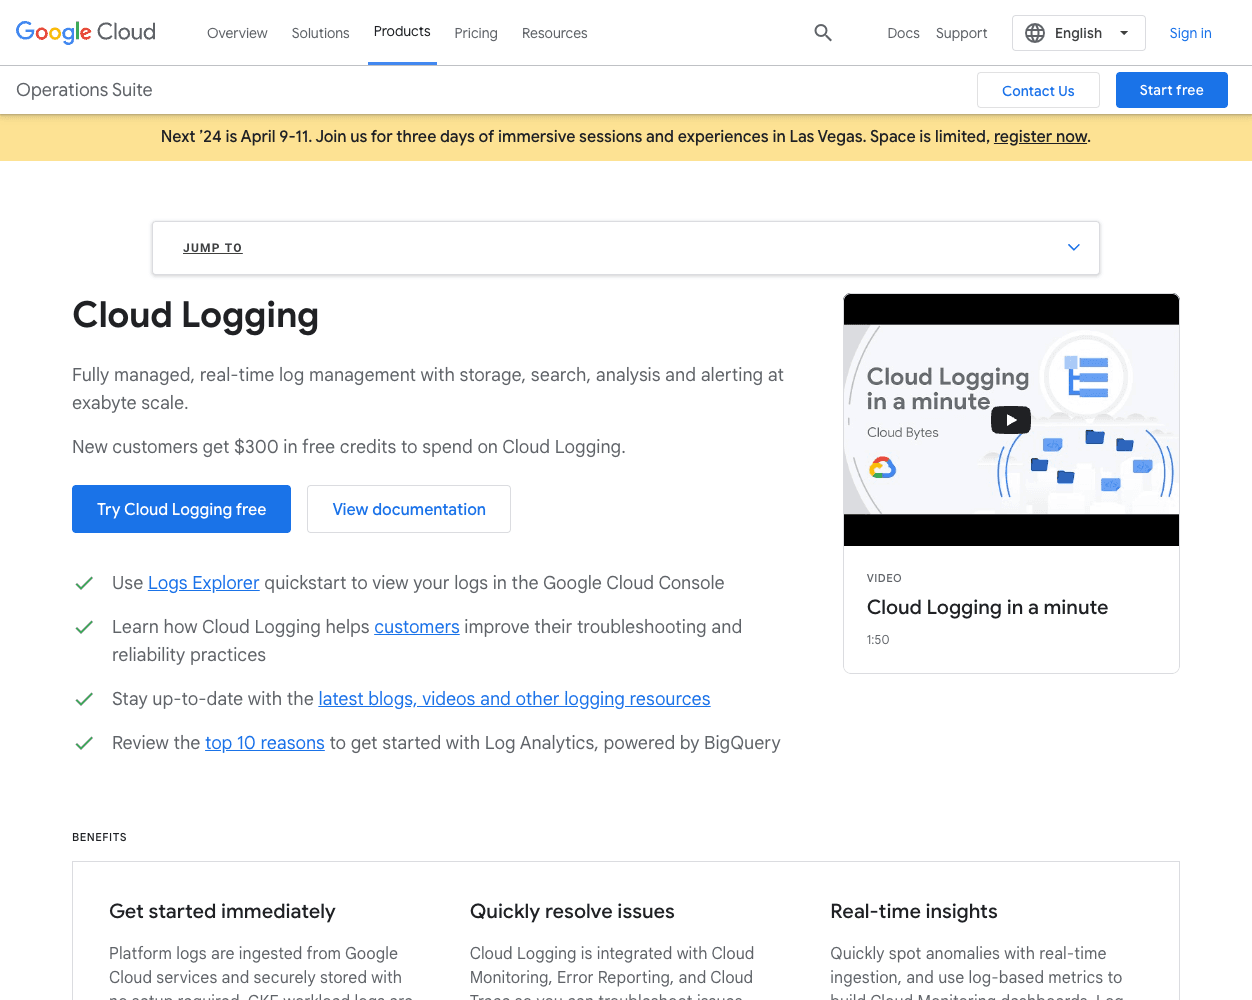This screenshot has height=1000, width=1252.
Task: Click the Start free button
Action: click(1171, 90)
